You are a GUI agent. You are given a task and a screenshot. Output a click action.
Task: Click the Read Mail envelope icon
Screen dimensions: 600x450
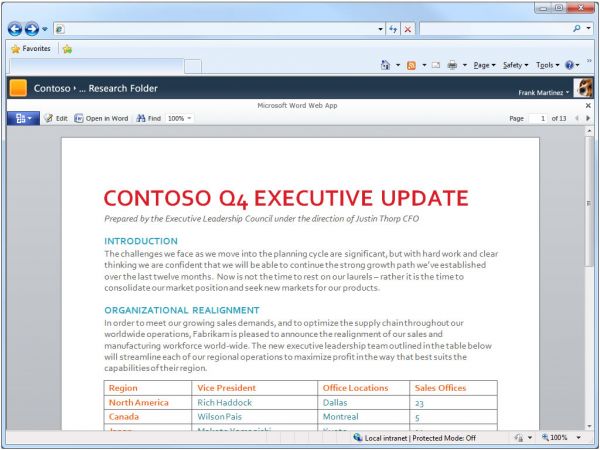pyautogui.click(x=436, y=65)
